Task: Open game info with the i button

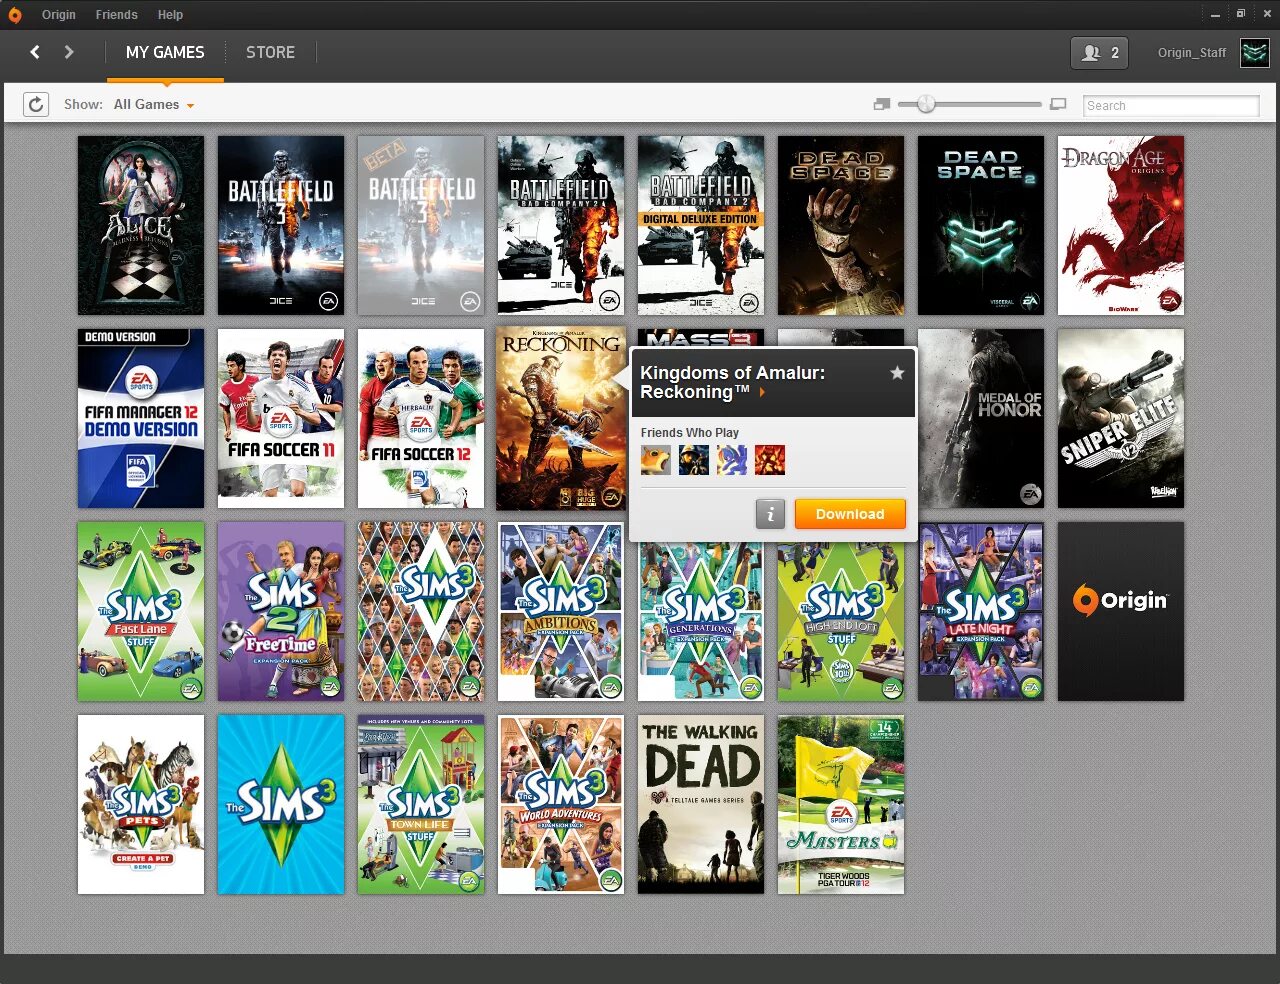Action: pyautogui.click(x=770, y=514)
